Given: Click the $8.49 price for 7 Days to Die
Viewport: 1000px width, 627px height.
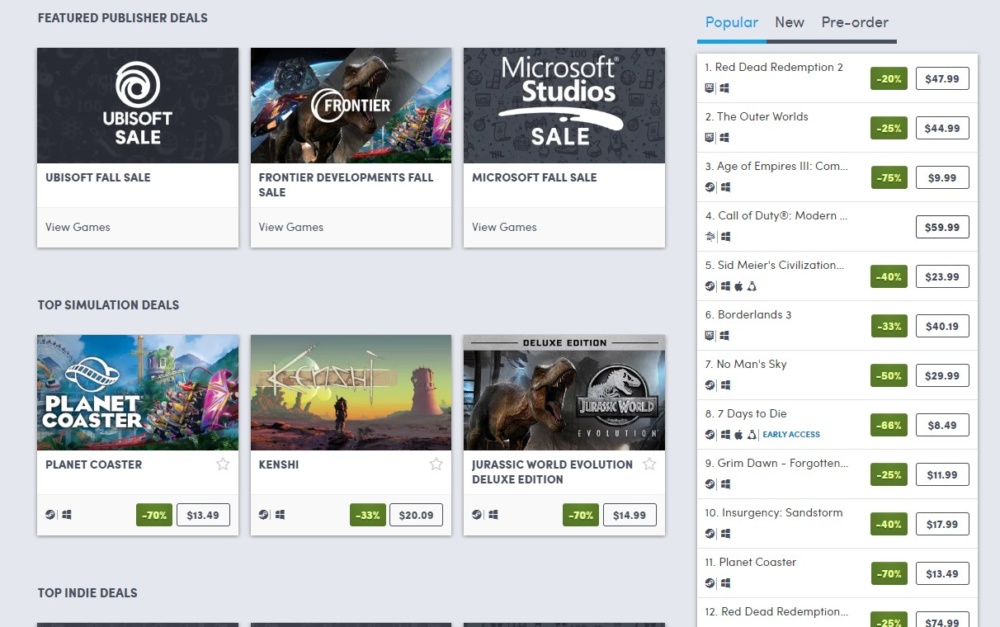Looking at the screenshot, I should click(x=942, y=425).
